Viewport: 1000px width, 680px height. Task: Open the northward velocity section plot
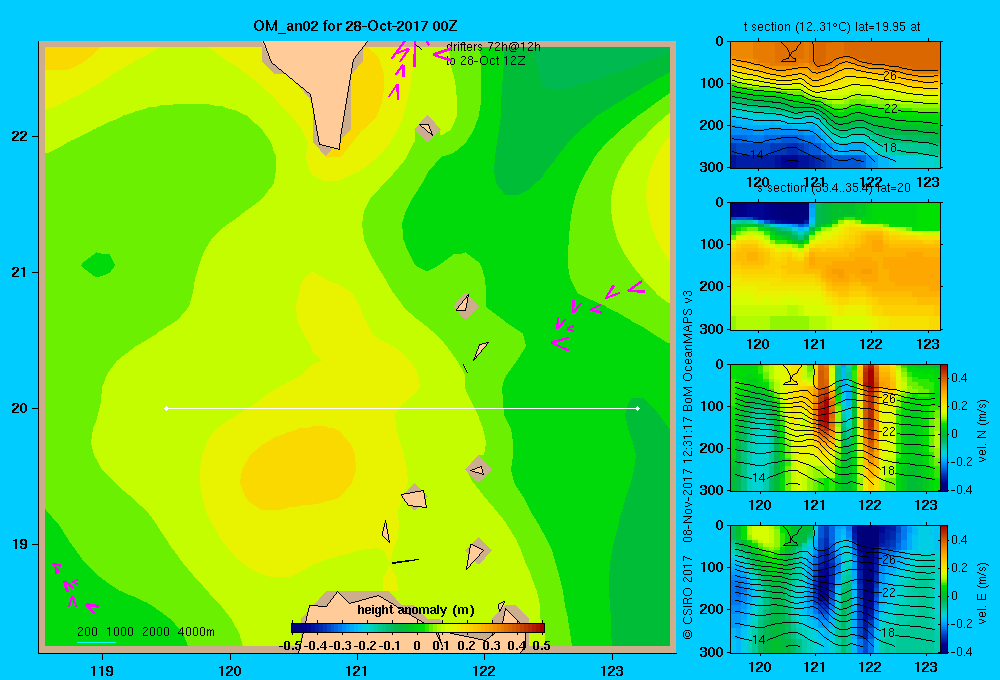[835, 427]
